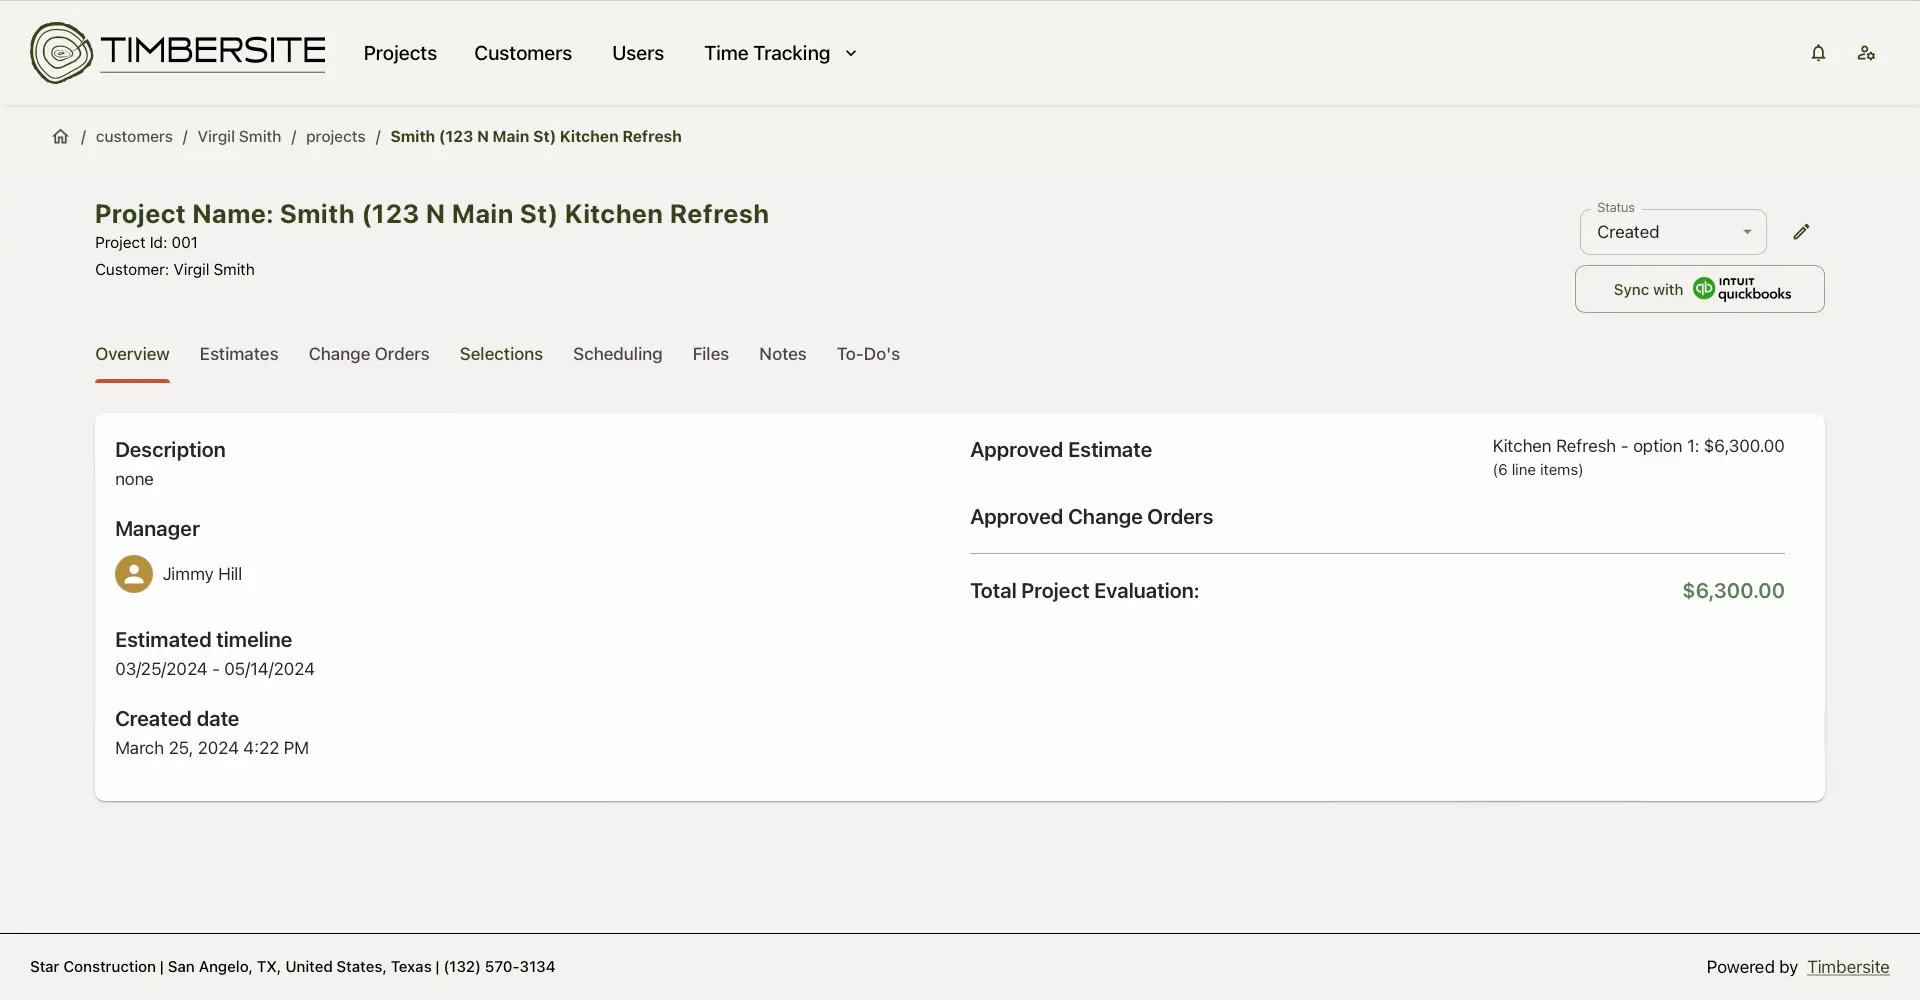The image size is (1920, 1000).
Task: Open the Customers menu item
Action: (523, 53)
